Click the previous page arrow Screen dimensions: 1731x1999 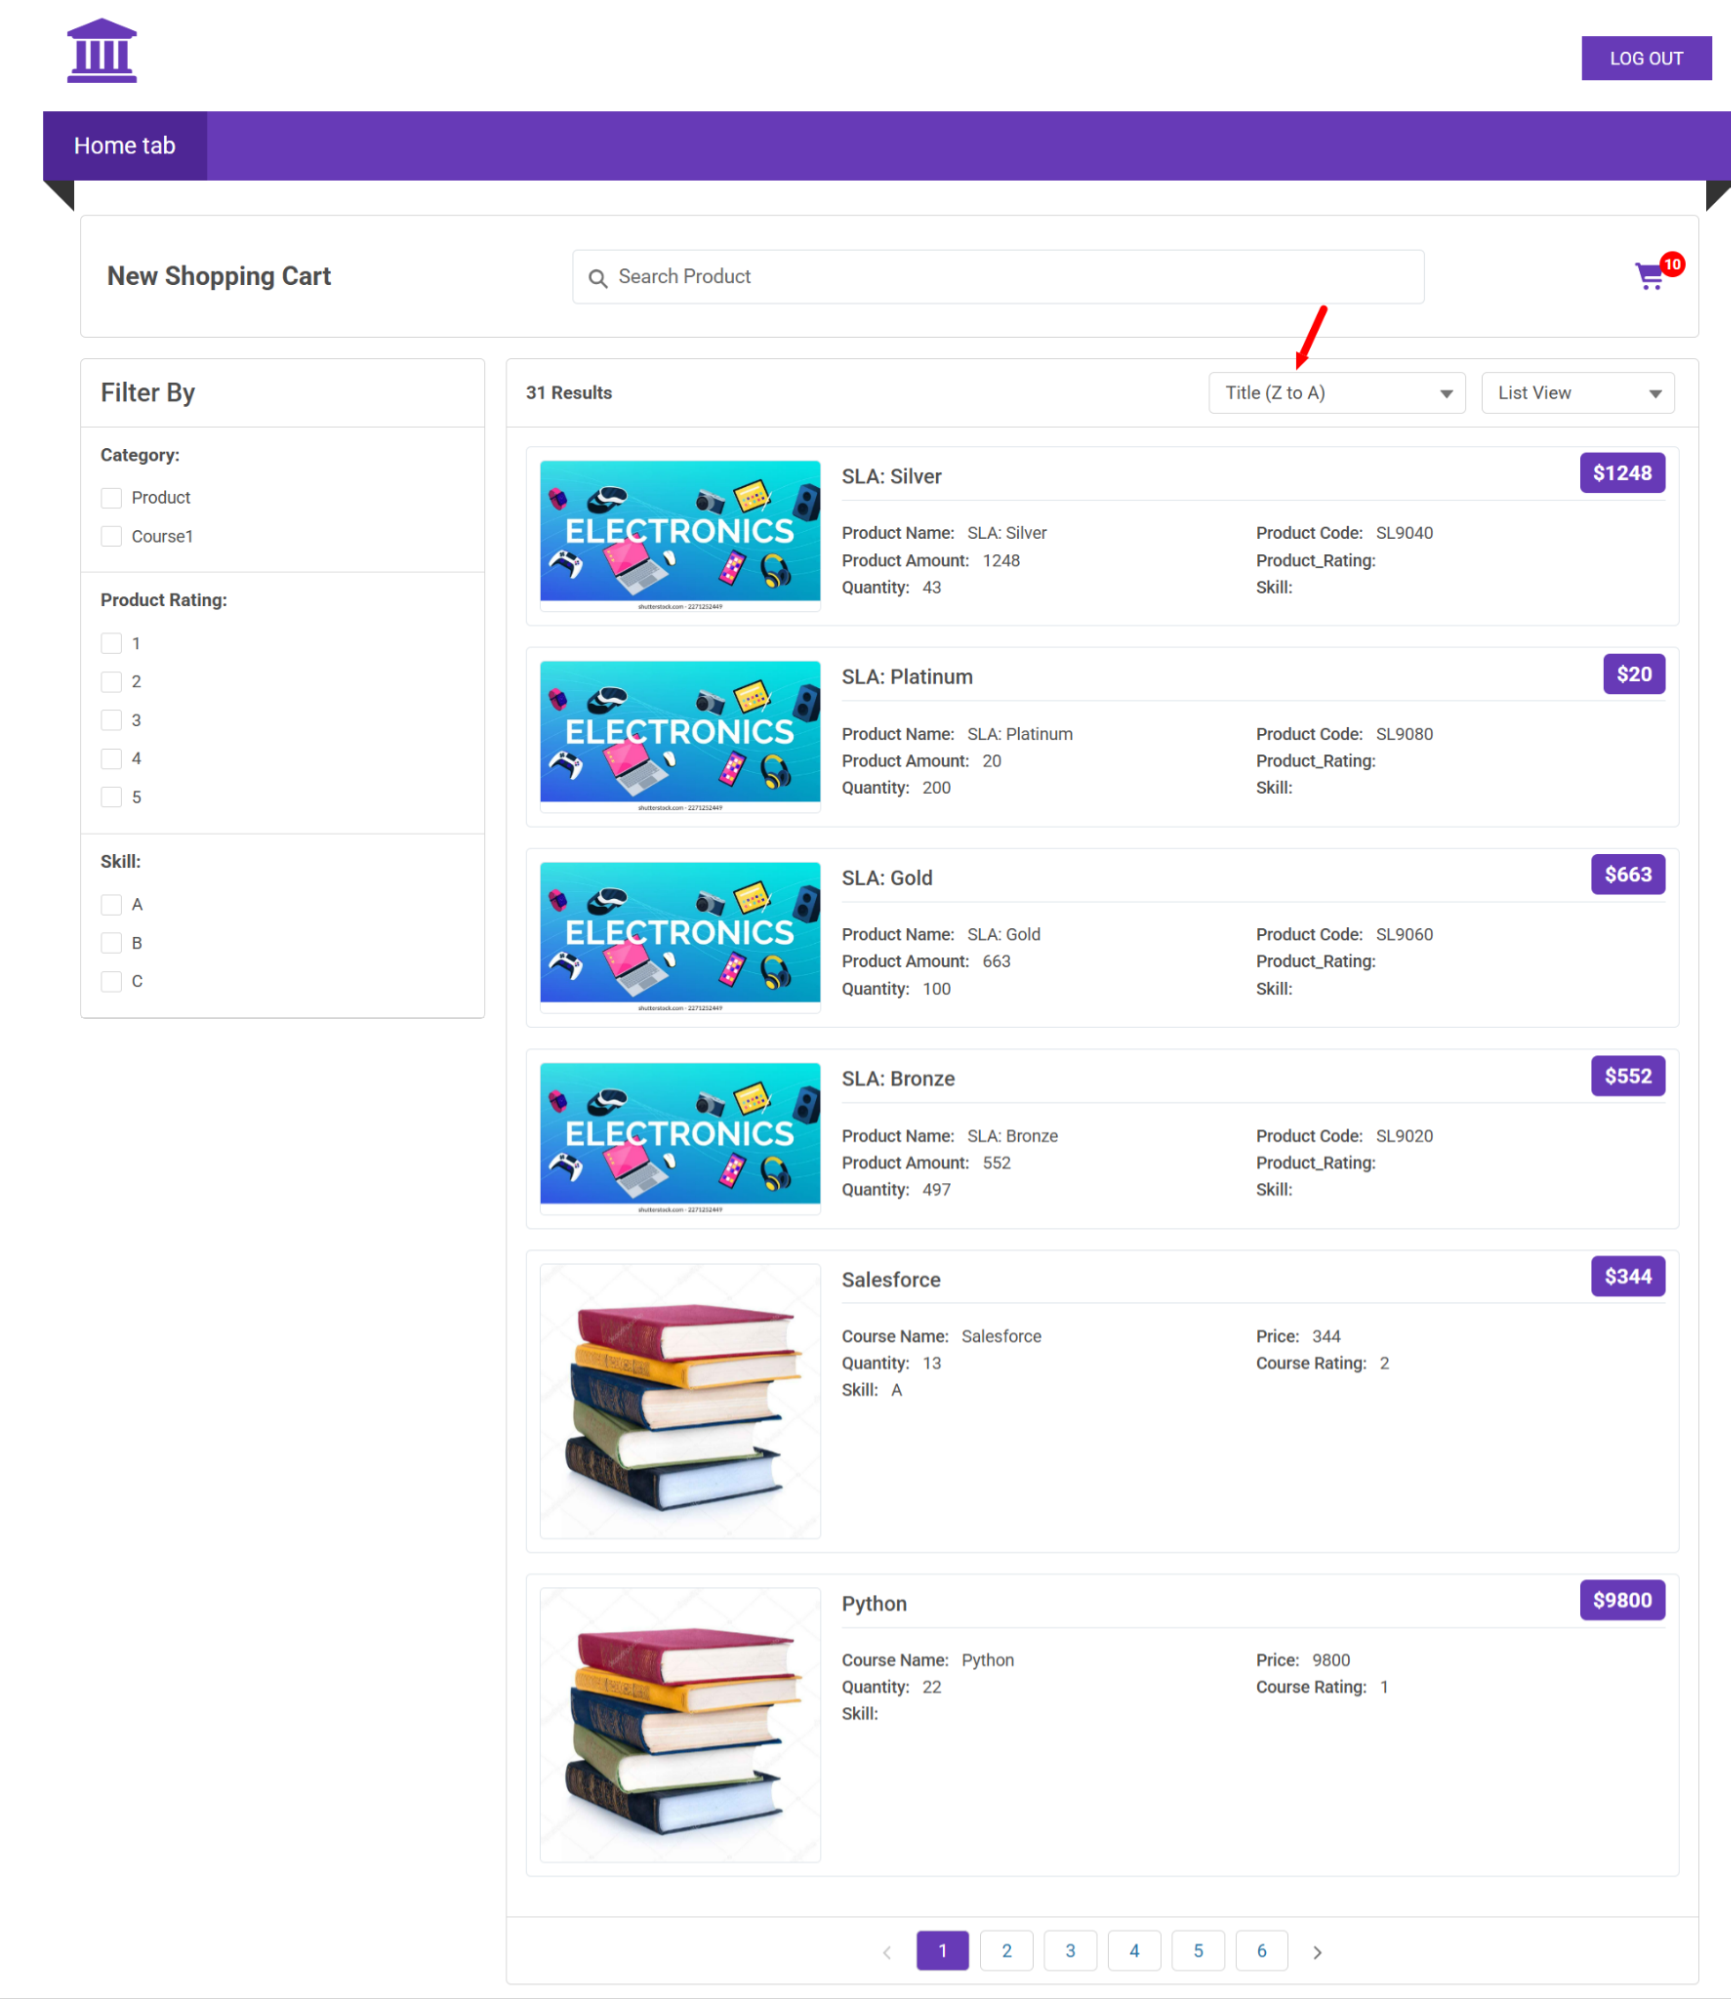click(886, 1951)
